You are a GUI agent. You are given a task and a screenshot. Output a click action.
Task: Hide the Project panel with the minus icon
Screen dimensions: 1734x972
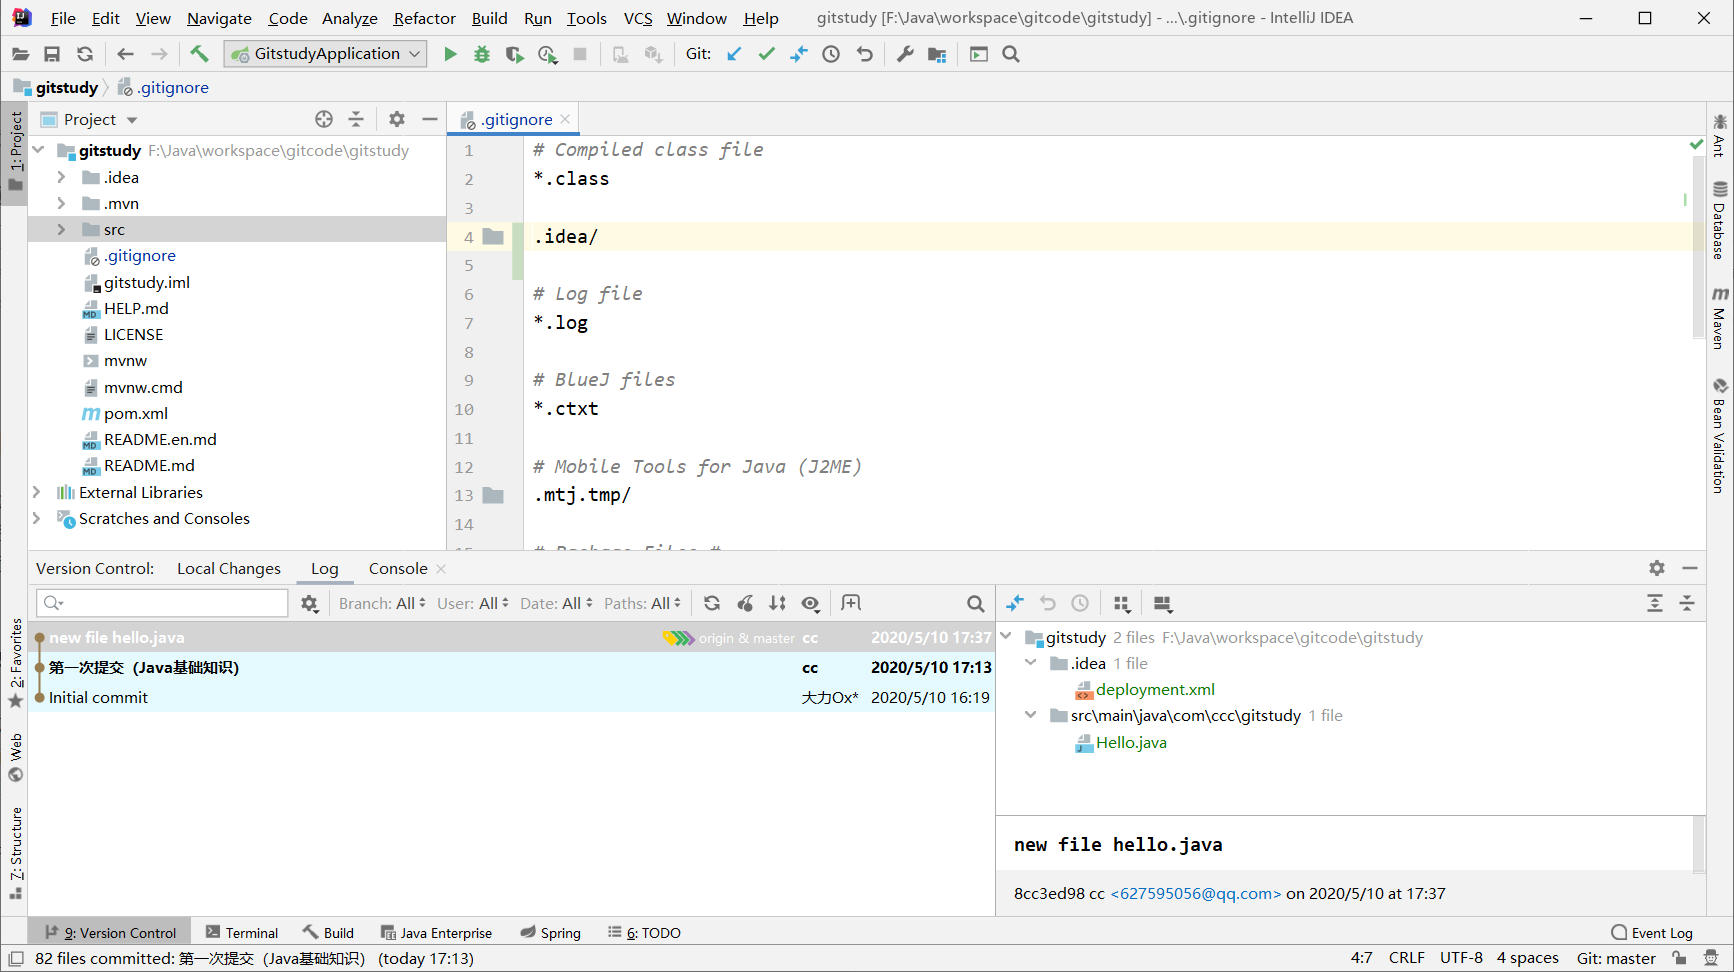coord(430,119)
